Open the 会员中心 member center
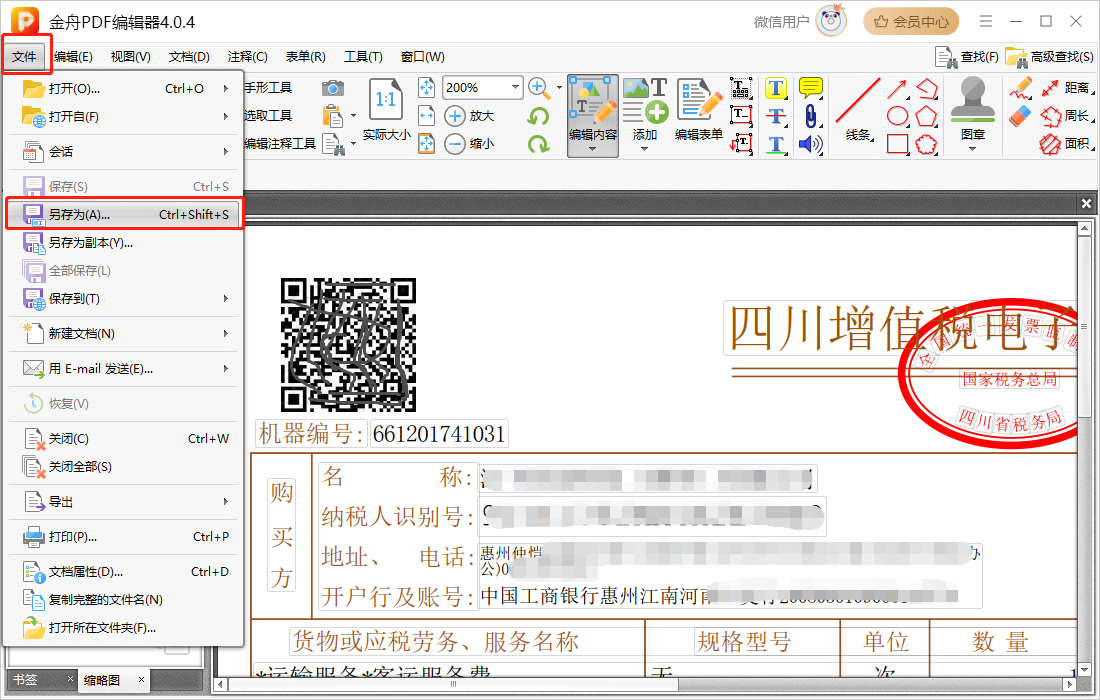 coord(911,22)
